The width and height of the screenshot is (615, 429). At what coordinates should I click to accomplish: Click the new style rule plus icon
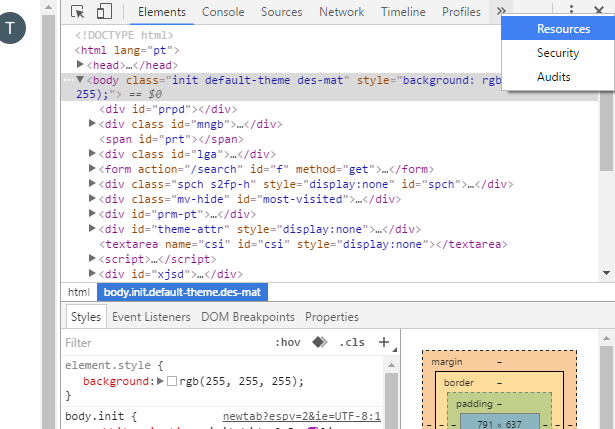pos(384,342)
